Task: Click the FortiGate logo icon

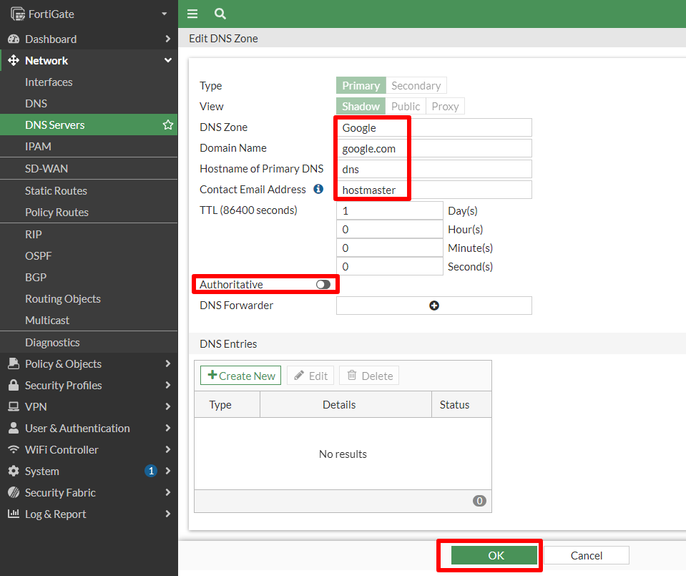Action: pyautogui.click(x=18, y=14)
